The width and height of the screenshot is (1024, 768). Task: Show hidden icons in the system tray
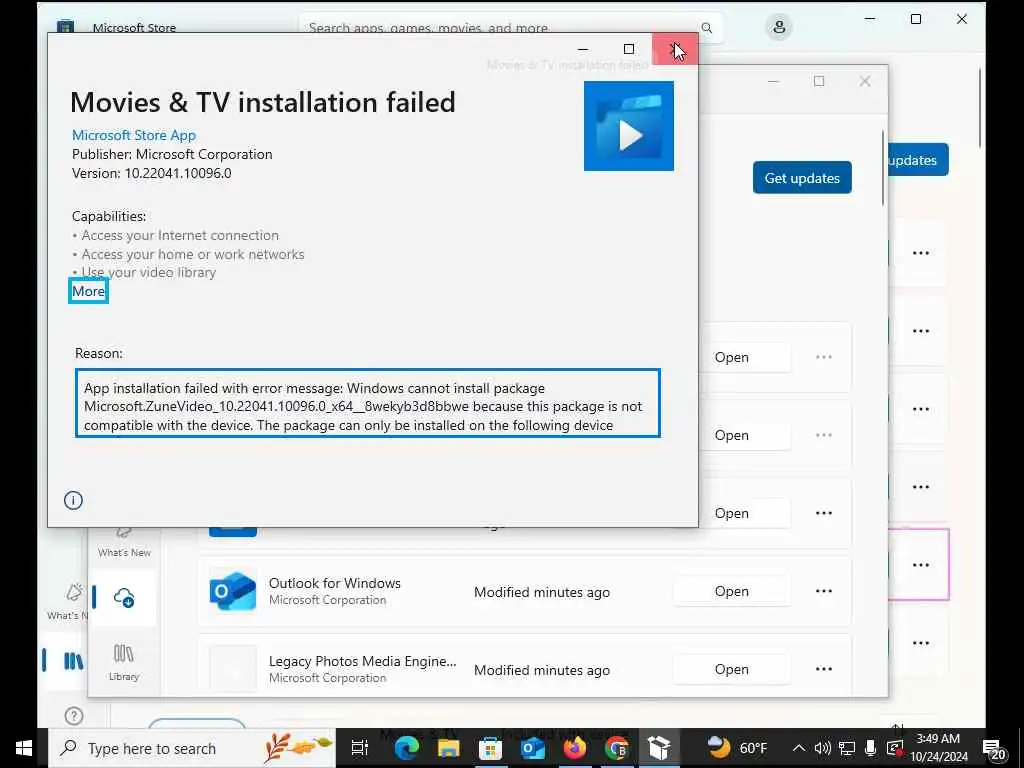pyautogui.click(x=798, y=748)
